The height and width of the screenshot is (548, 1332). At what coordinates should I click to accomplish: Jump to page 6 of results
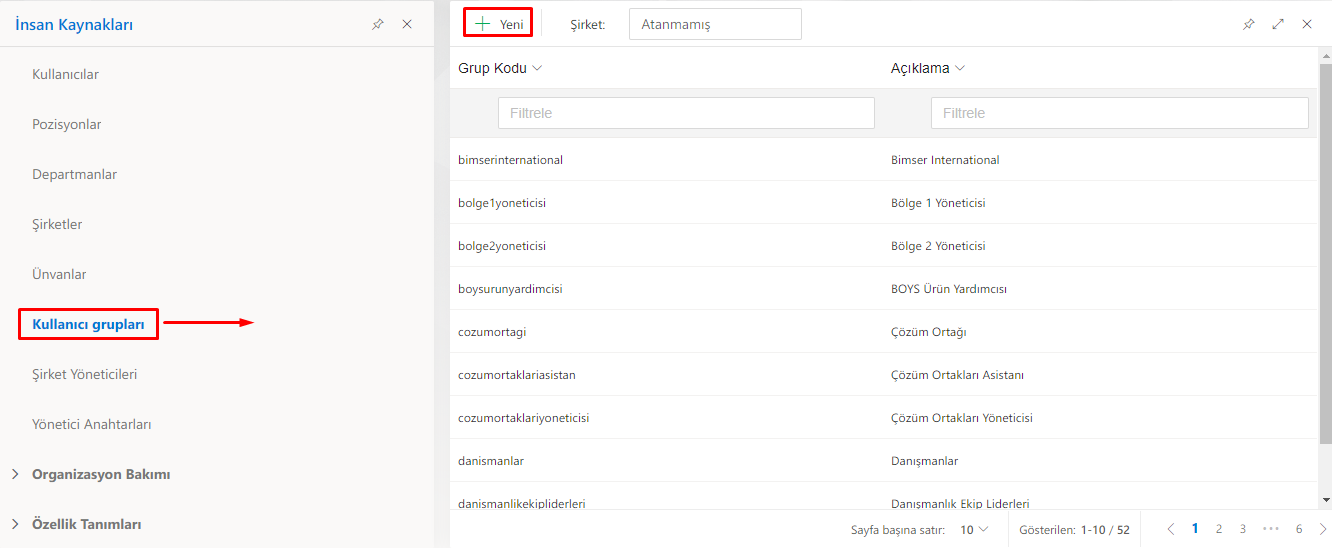click(1299, 529)
